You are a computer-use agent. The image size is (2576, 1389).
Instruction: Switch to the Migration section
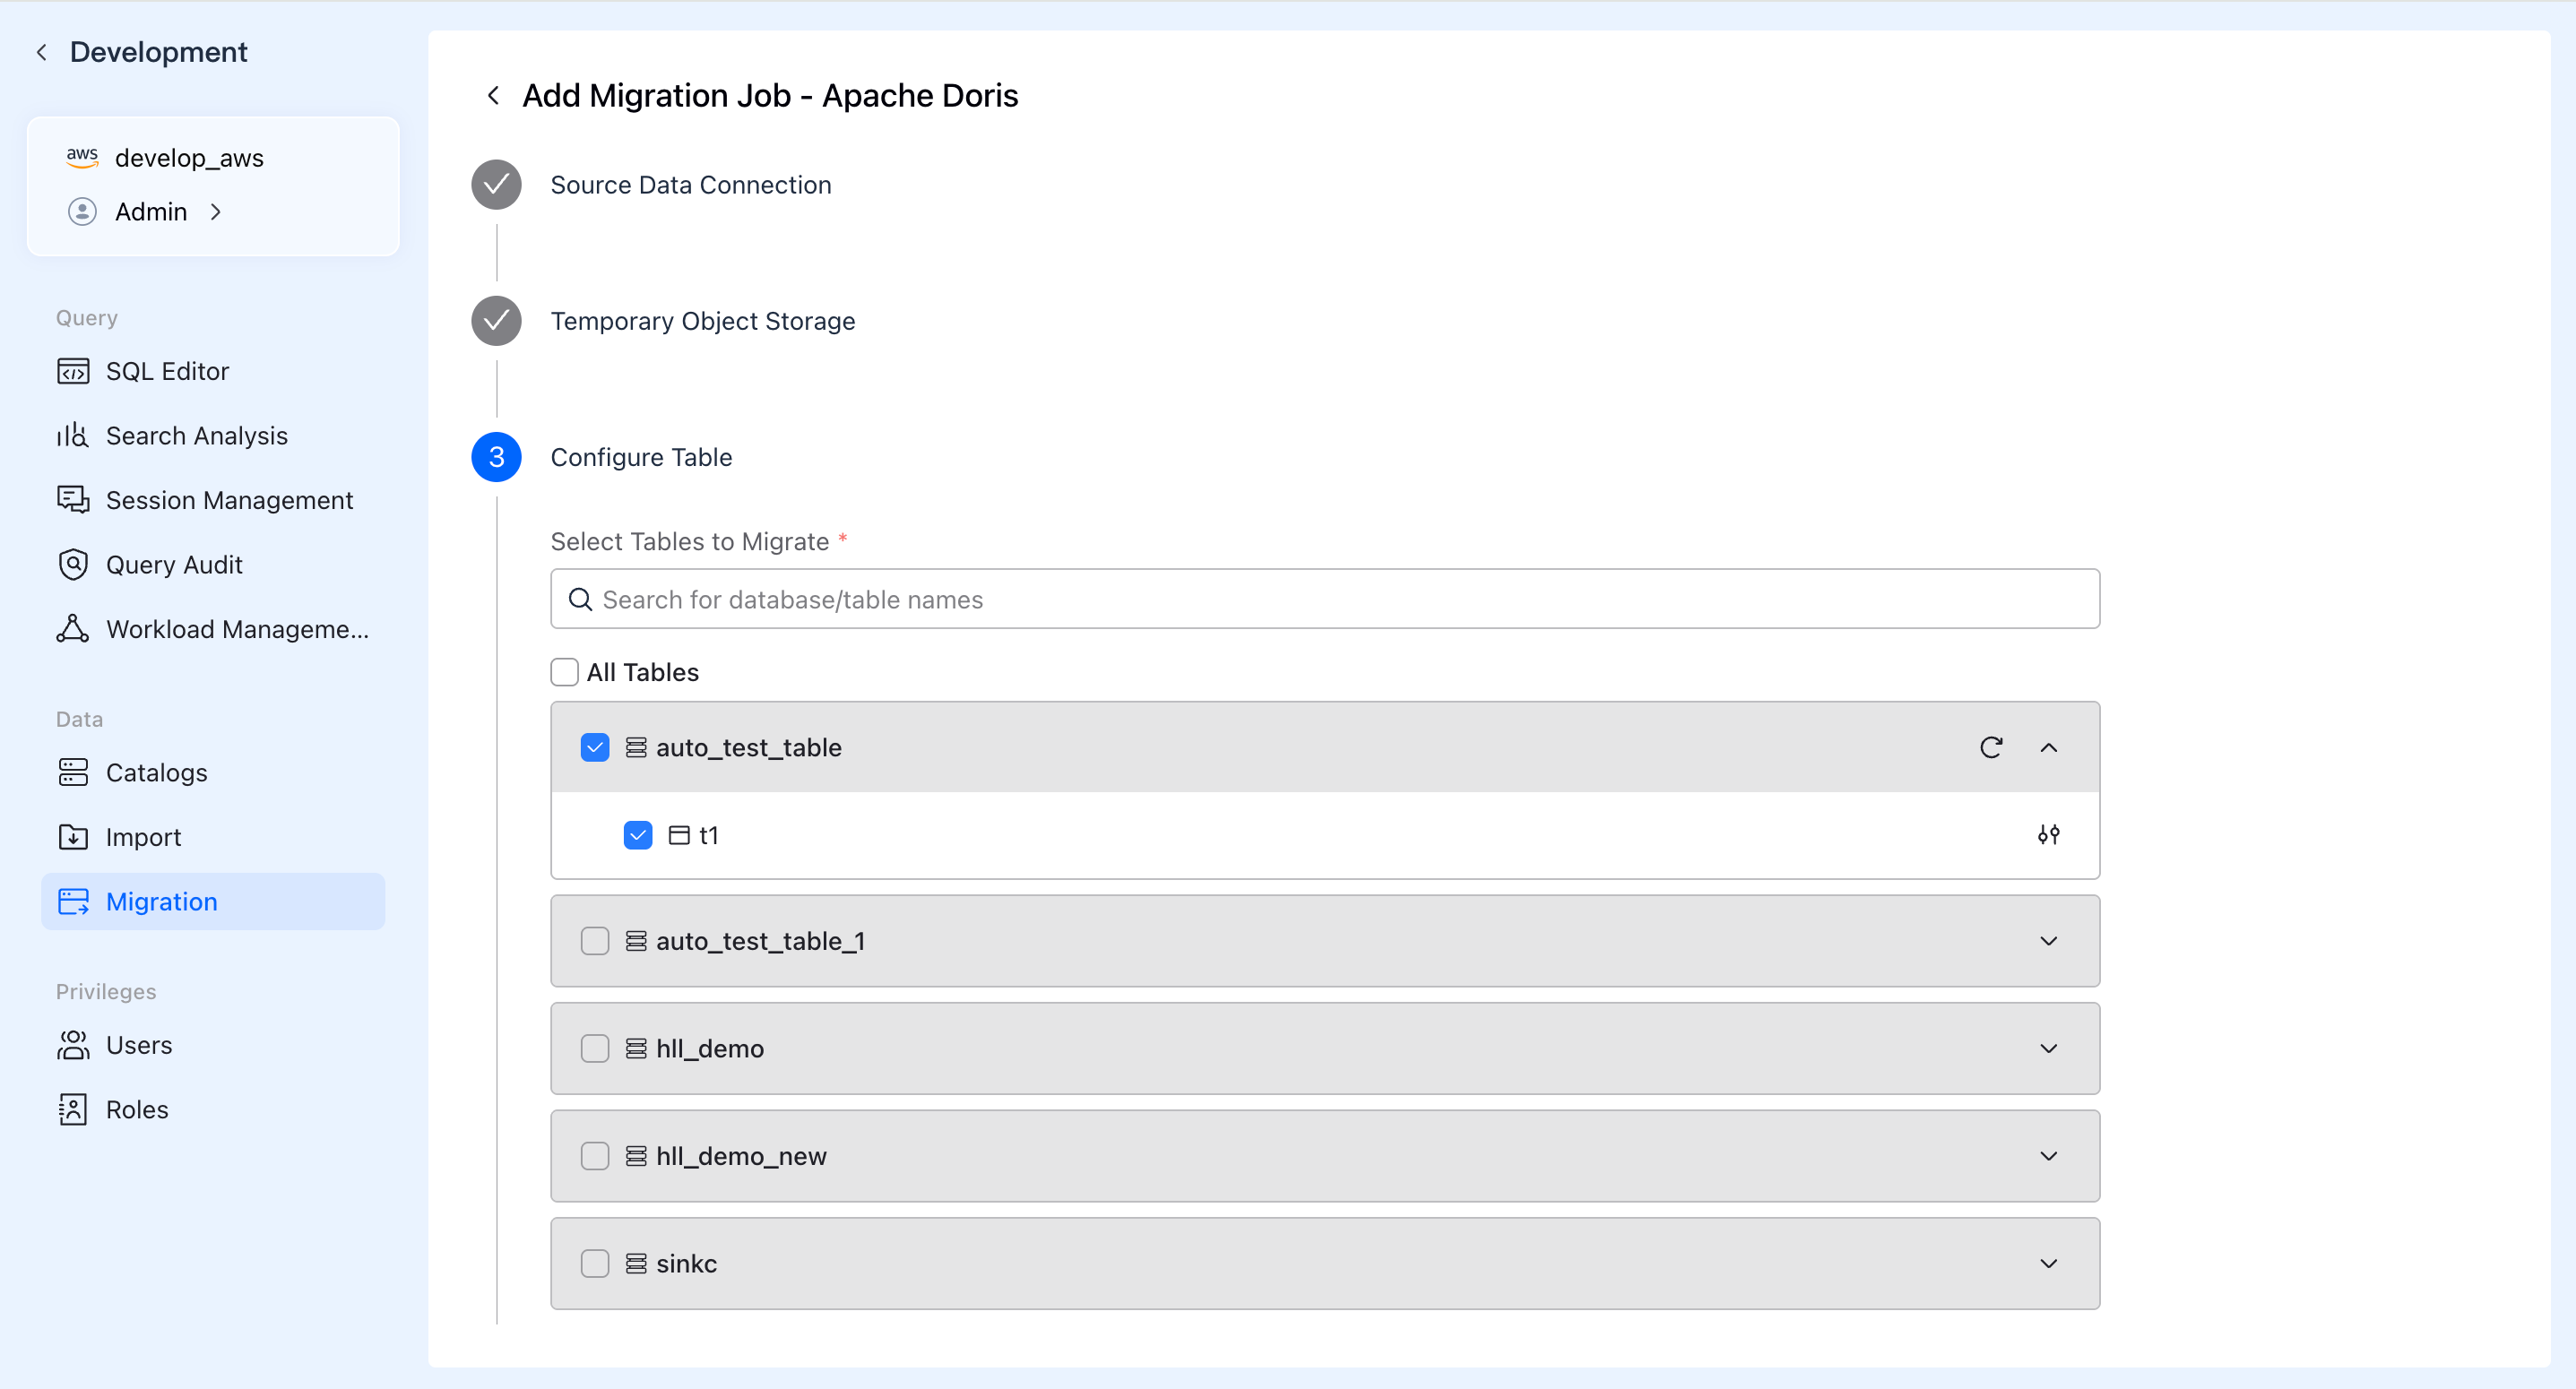162,901
